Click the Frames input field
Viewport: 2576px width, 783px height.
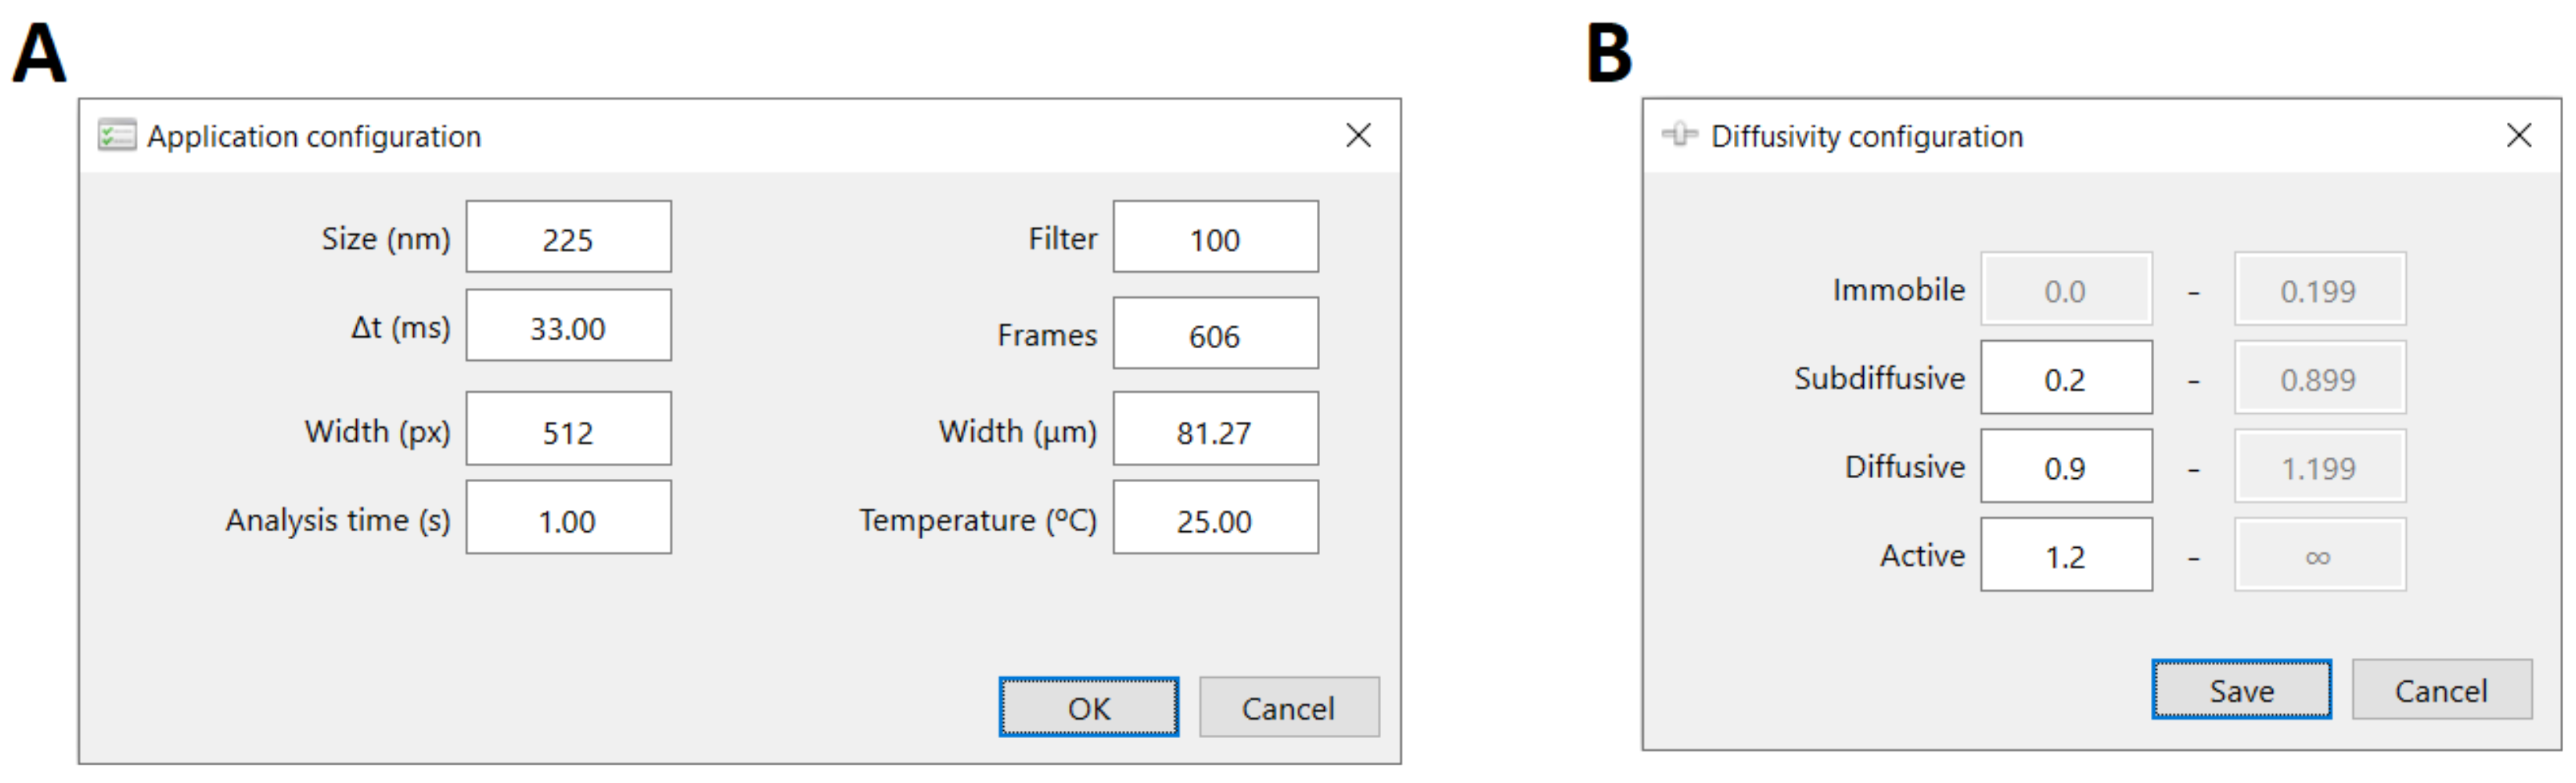click(x=1214, y=334)
